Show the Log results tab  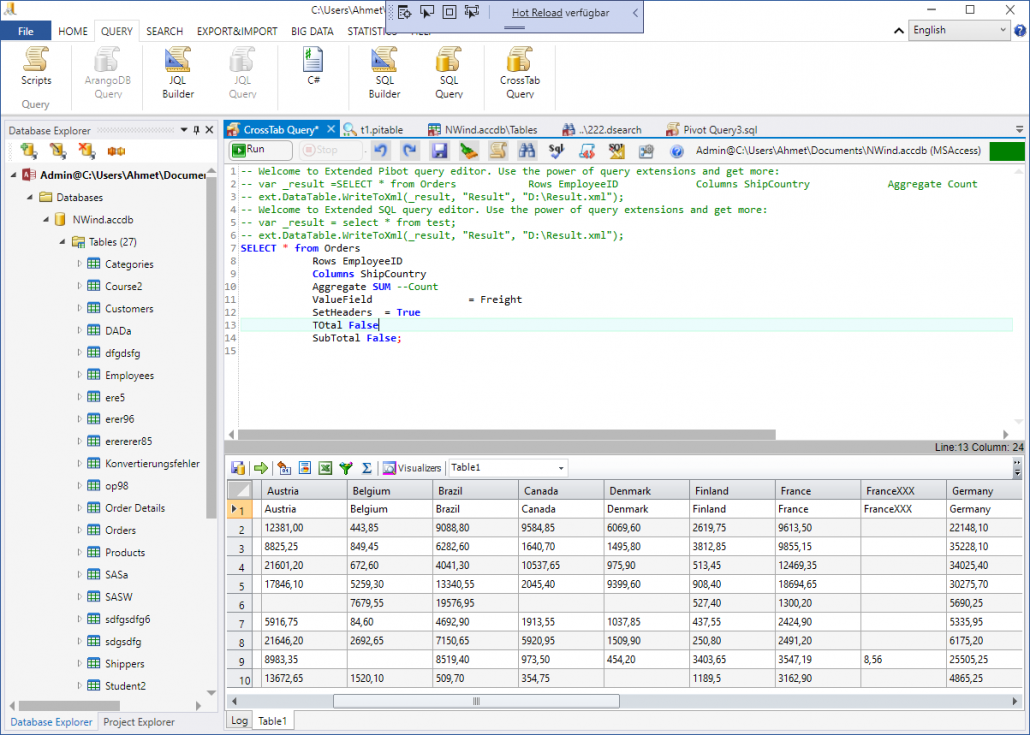point(239,721)
